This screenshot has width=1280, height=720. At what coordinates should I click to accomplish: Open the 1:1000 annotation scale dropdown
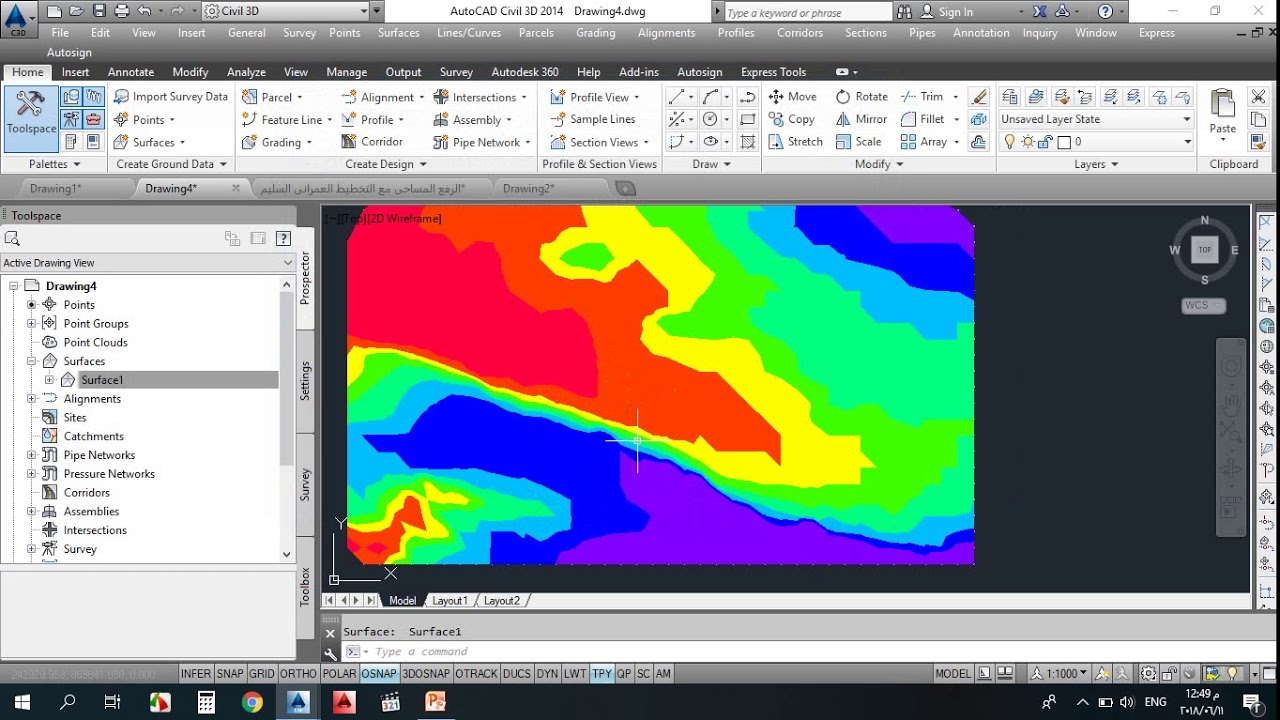[x=1059, y=674]
